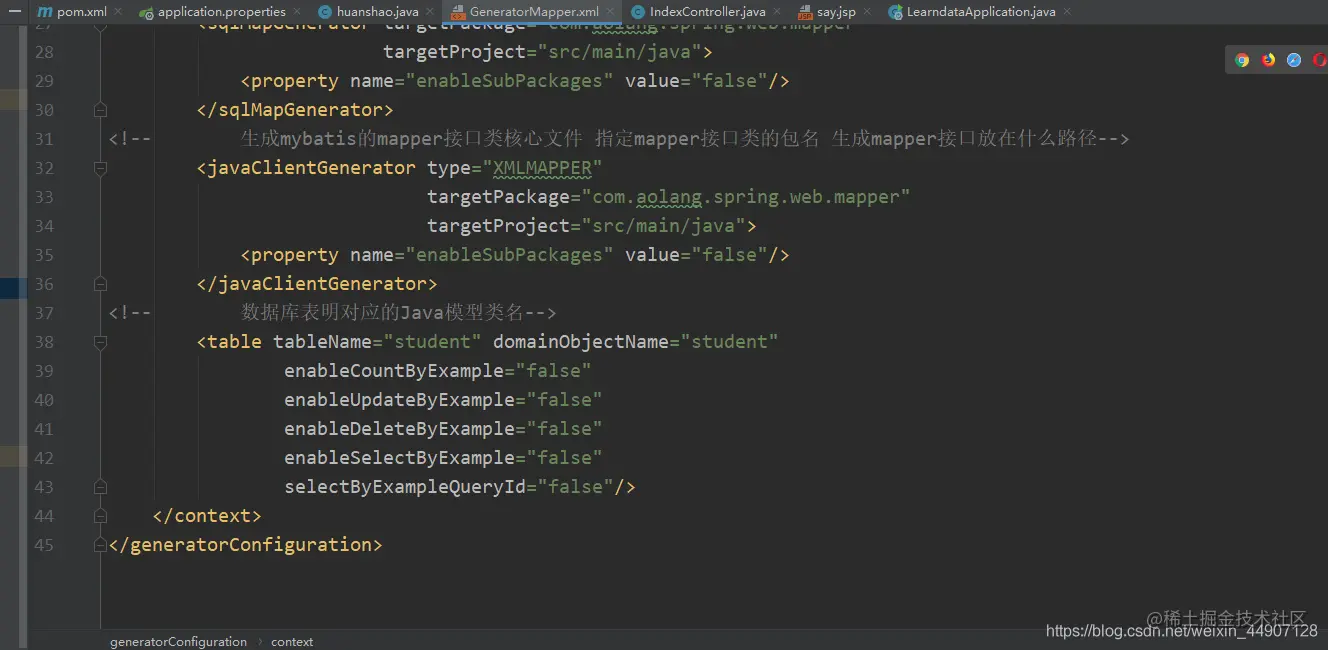Screen dimensions: 1328x650
Task: Close the GeneratorMapper.xml tab
Action: pos(611,12)
